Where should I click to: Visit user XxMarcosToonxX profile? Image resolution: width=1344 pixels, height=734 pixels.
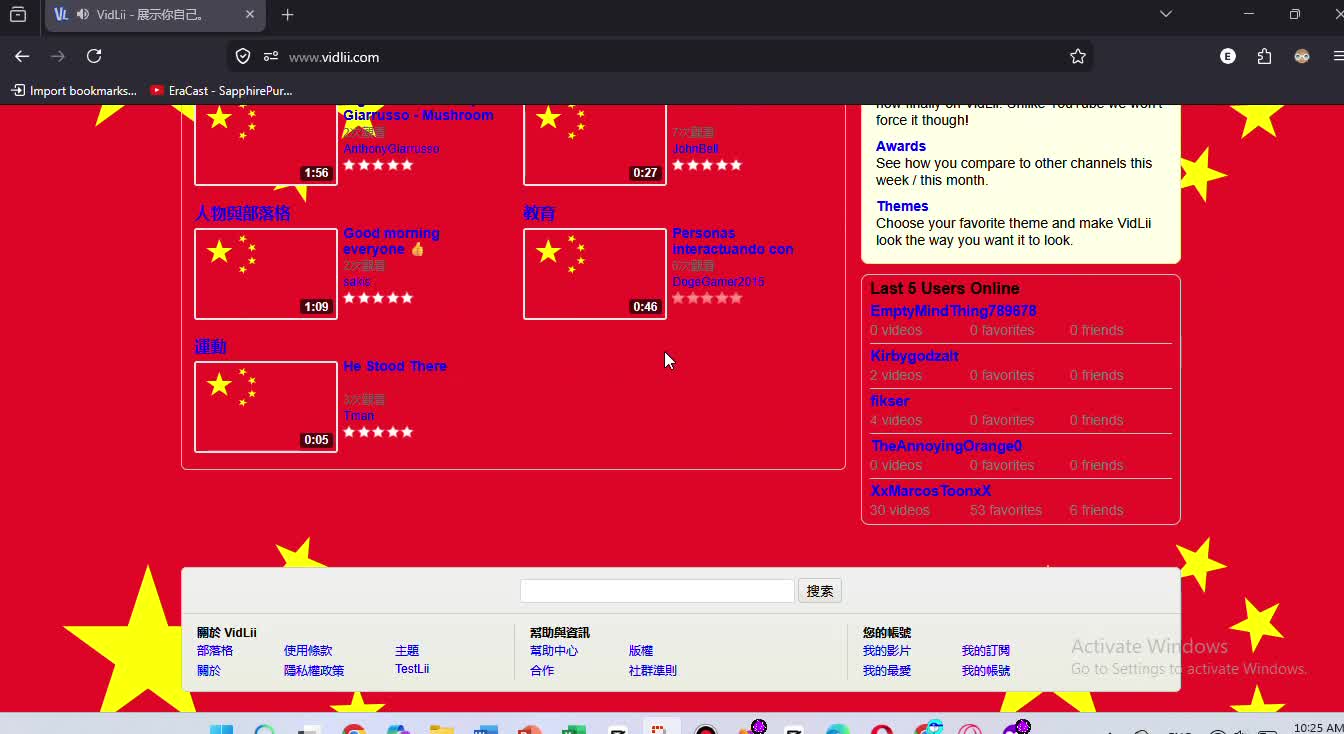point(930,490)
